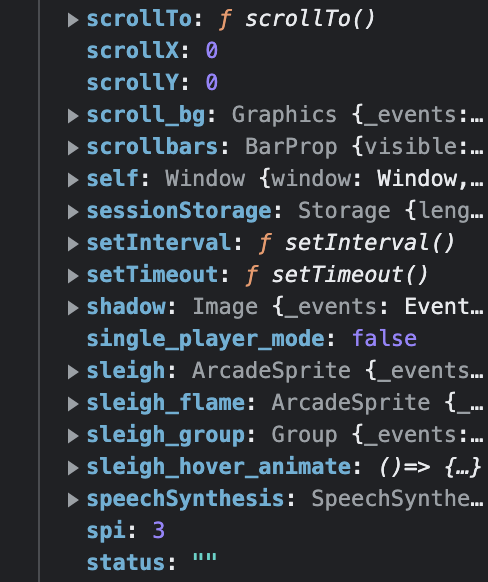Expand the sleigh ArcadeSprite object
The width and height of the screenshot is (488, 582).
click(73, 372)
